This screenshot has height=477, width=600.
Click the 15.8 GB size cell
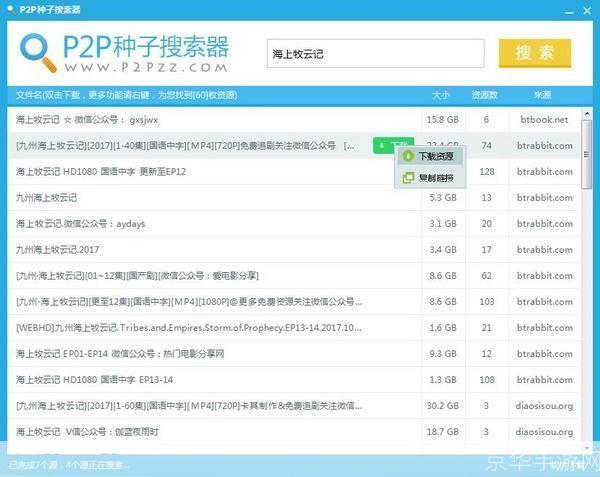tap(443, 120)
